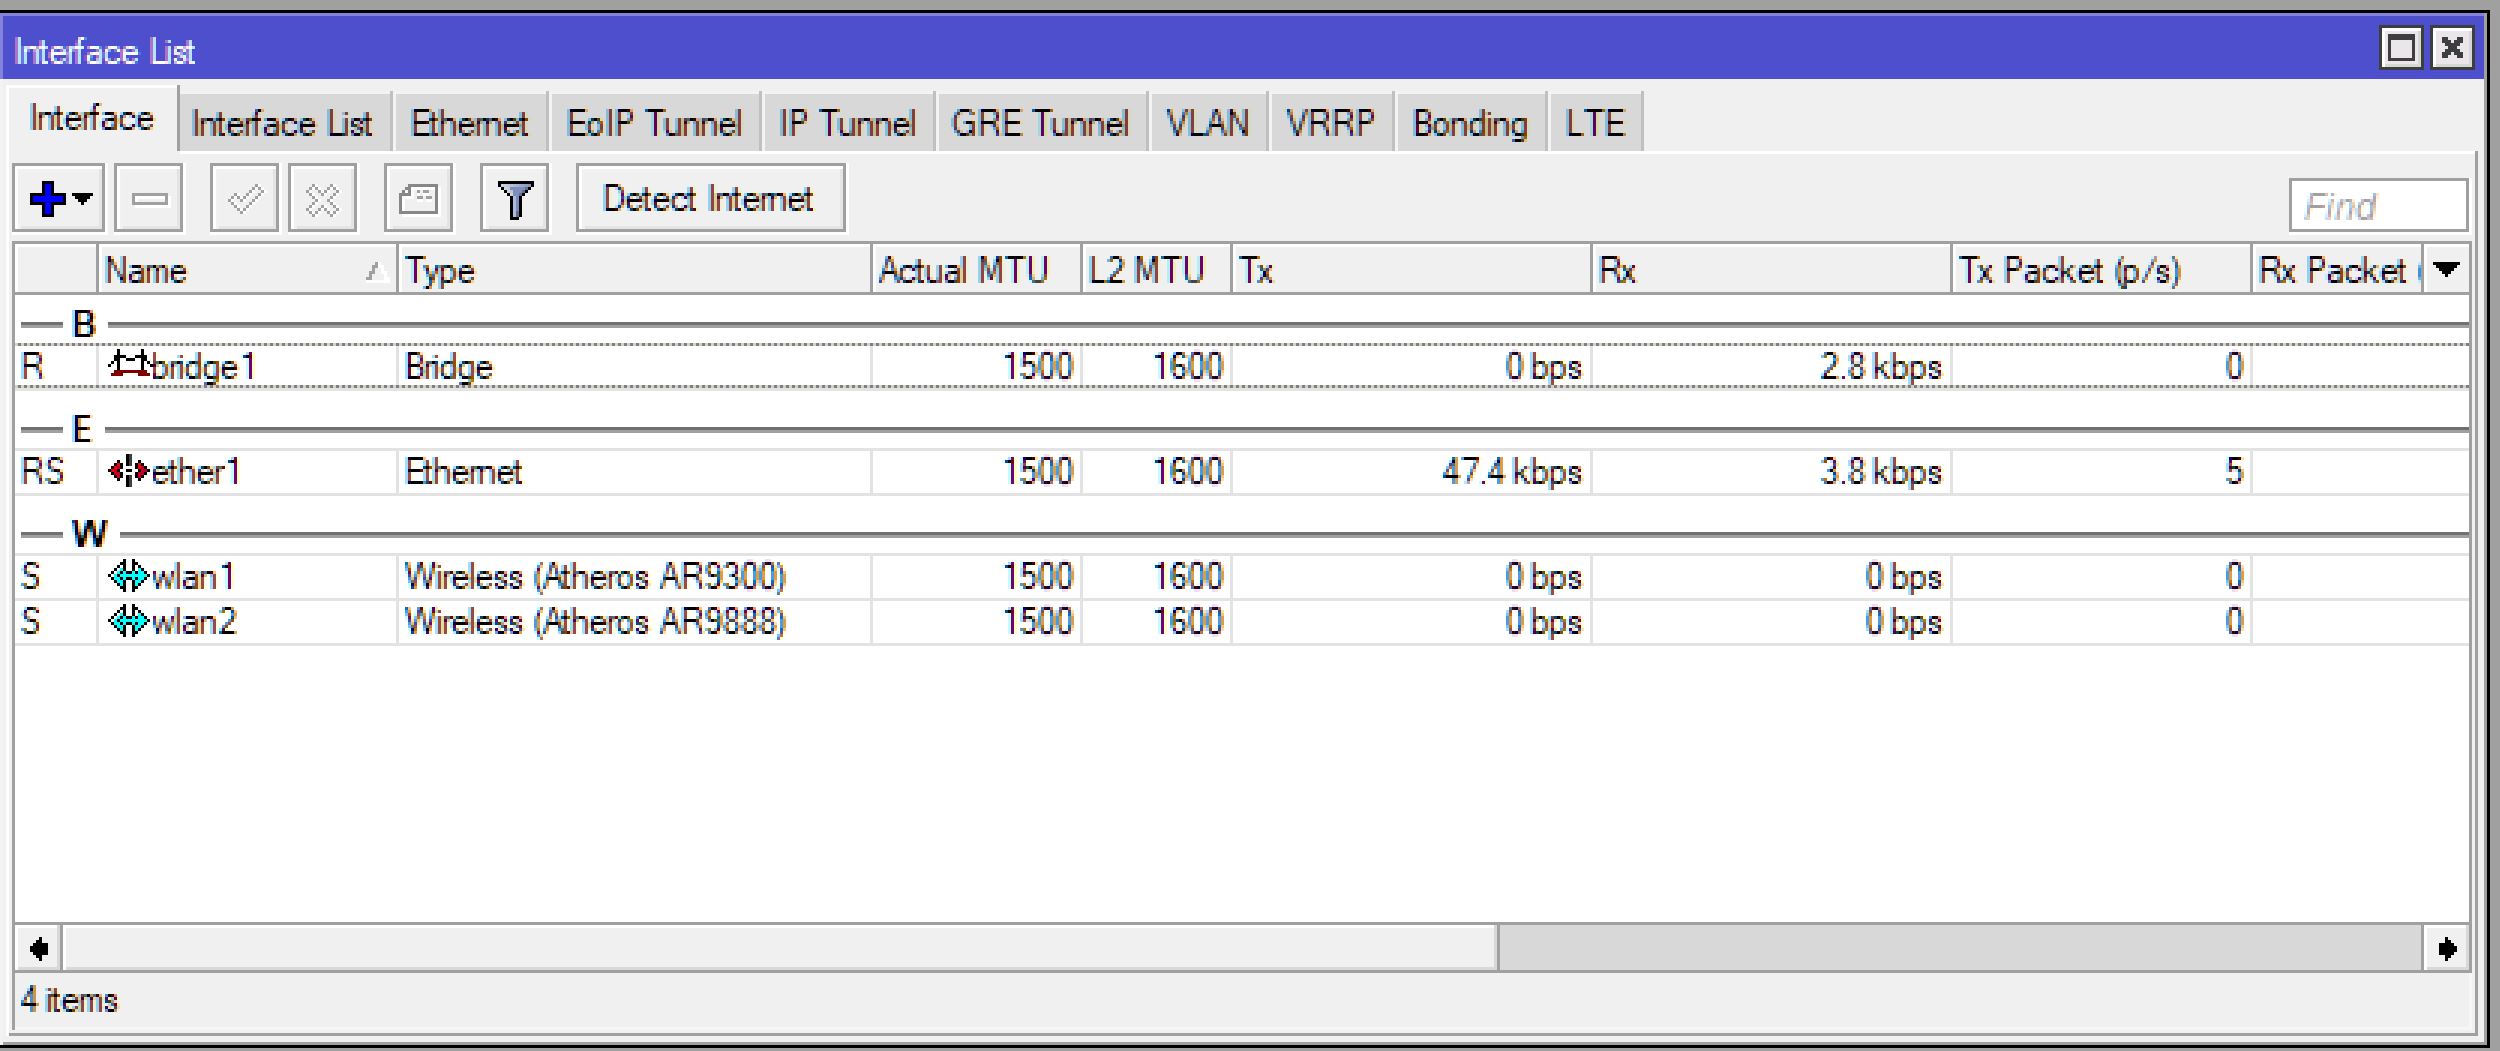Sort by the Rx column header

[x=1771, y=270]
